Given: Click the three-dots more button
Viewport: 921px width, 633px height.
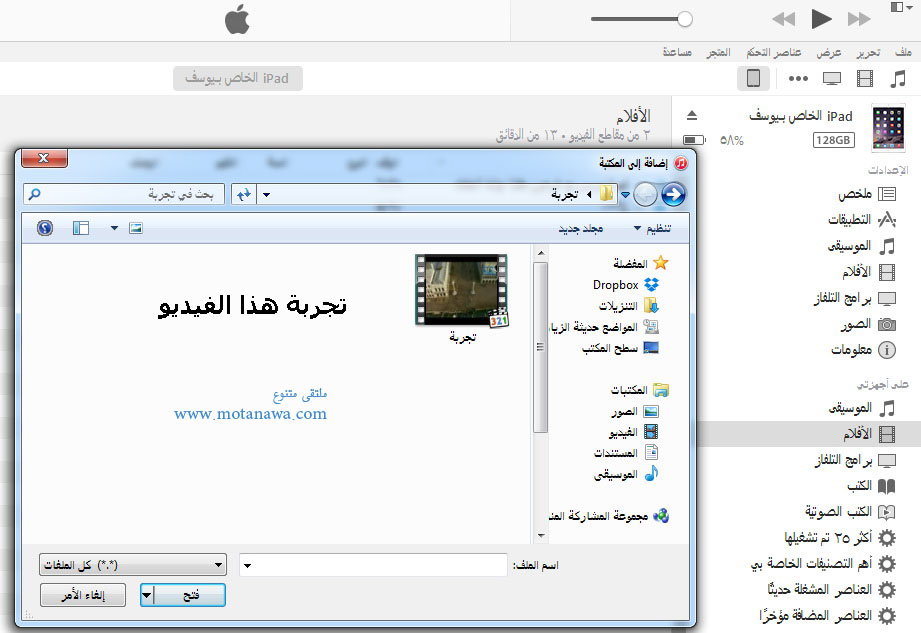Looking at the screenshot, I should 798,78.
